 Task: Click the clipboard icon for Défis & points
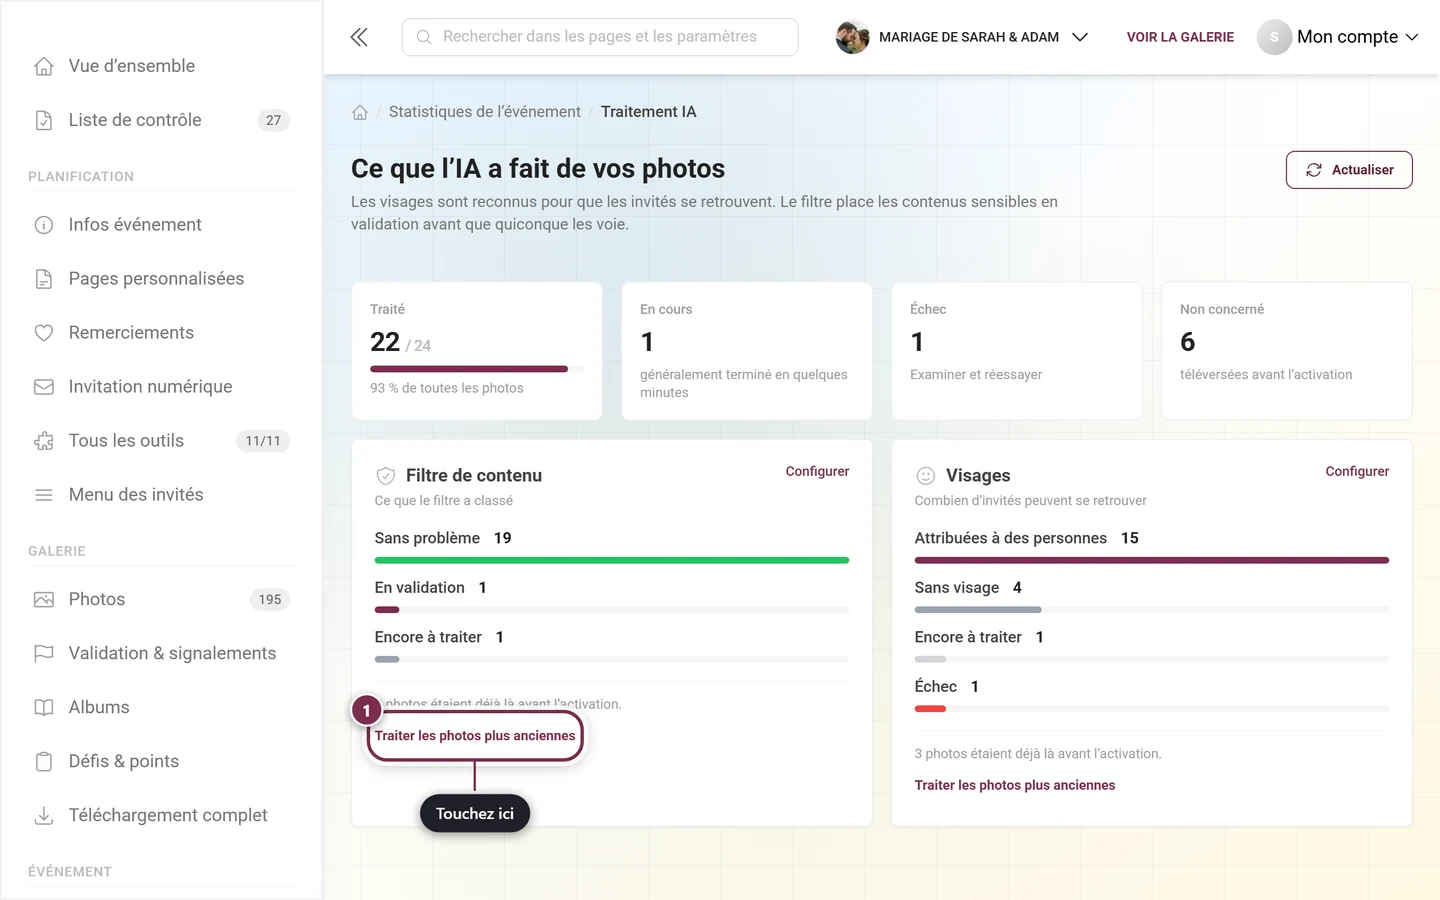[x=44, y=762]
